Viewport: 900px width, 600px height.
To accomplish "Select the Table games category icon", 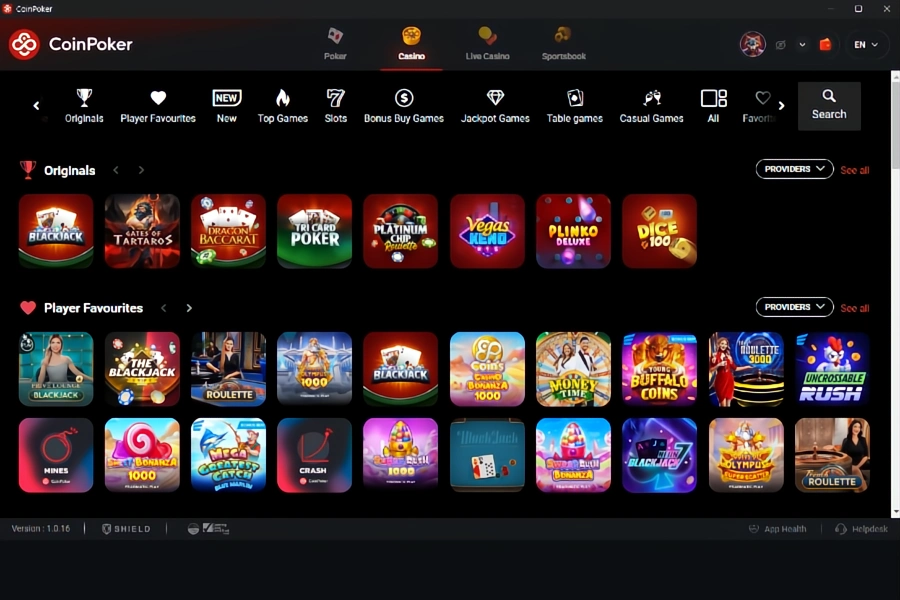I will click(575, 98).
